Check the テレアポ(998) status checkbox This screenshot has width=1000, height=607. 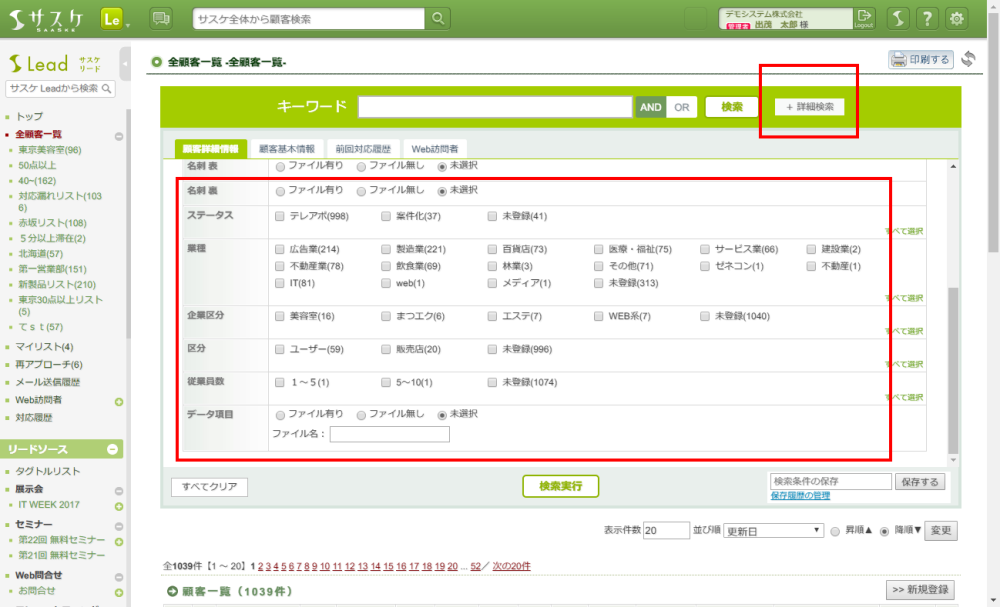click(280, 216)
